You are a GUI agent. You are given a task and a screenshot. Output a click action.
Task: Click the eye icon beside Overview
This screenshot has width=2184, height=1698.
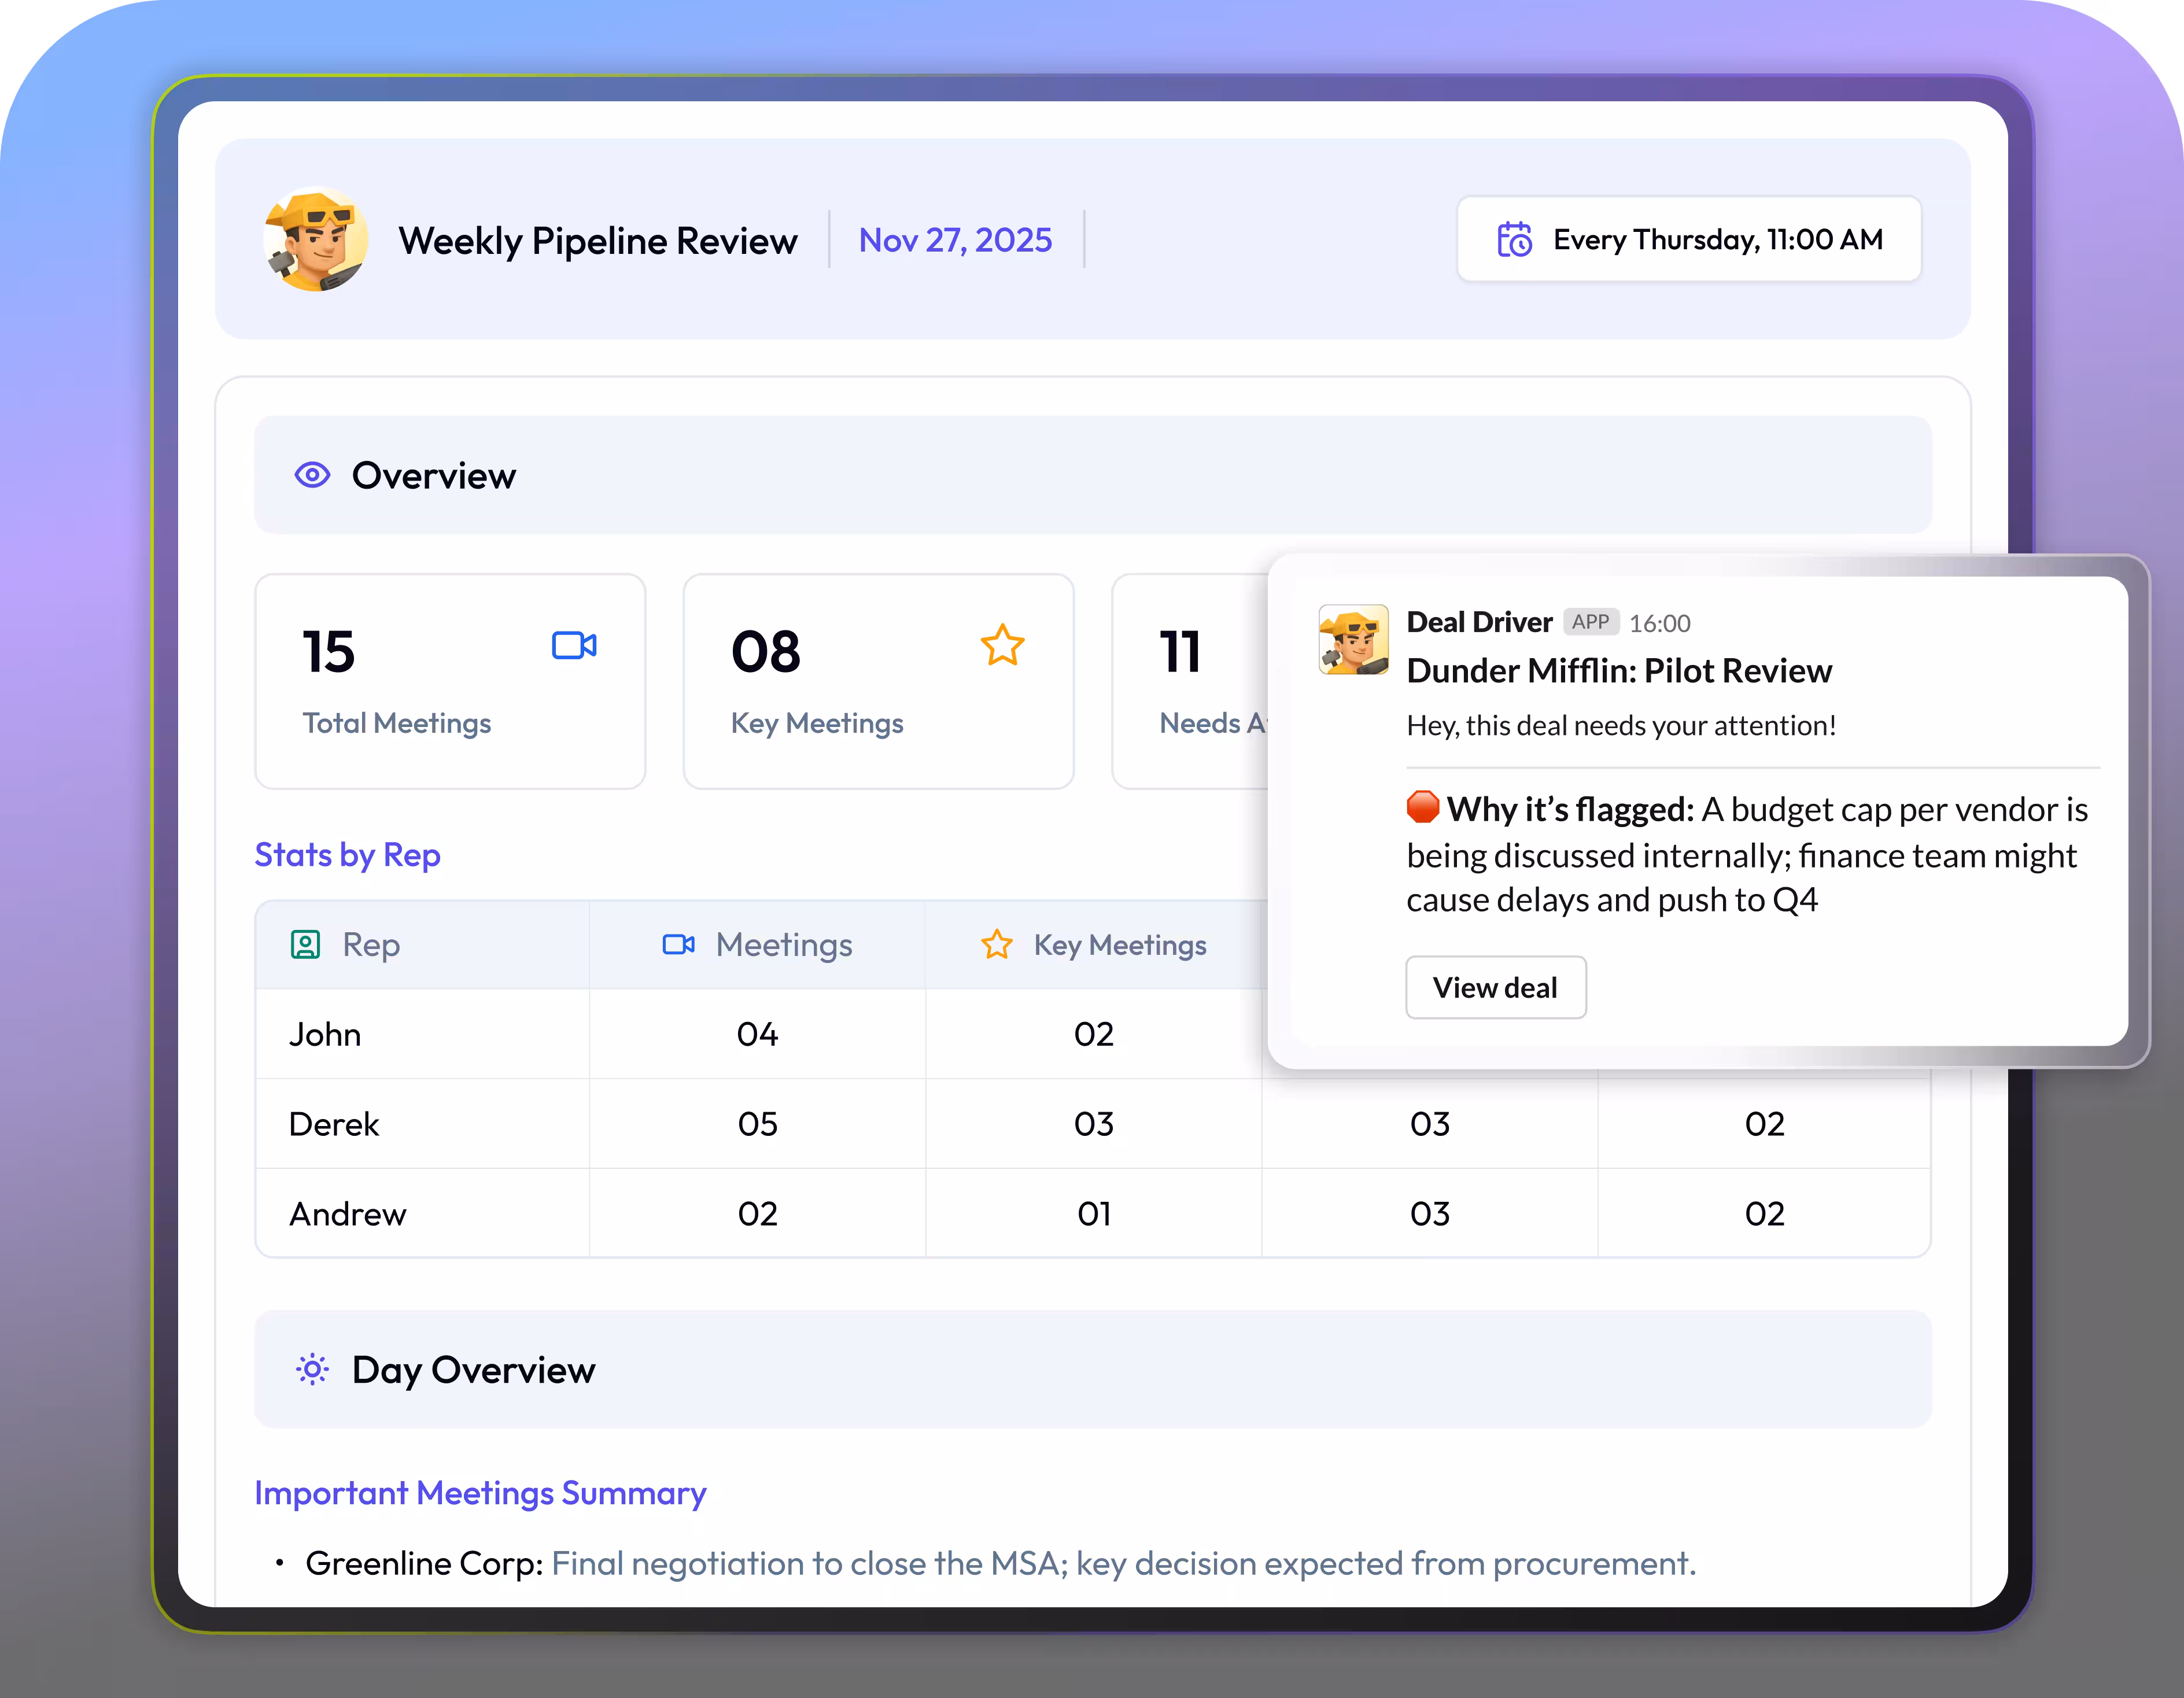[312, 475]
